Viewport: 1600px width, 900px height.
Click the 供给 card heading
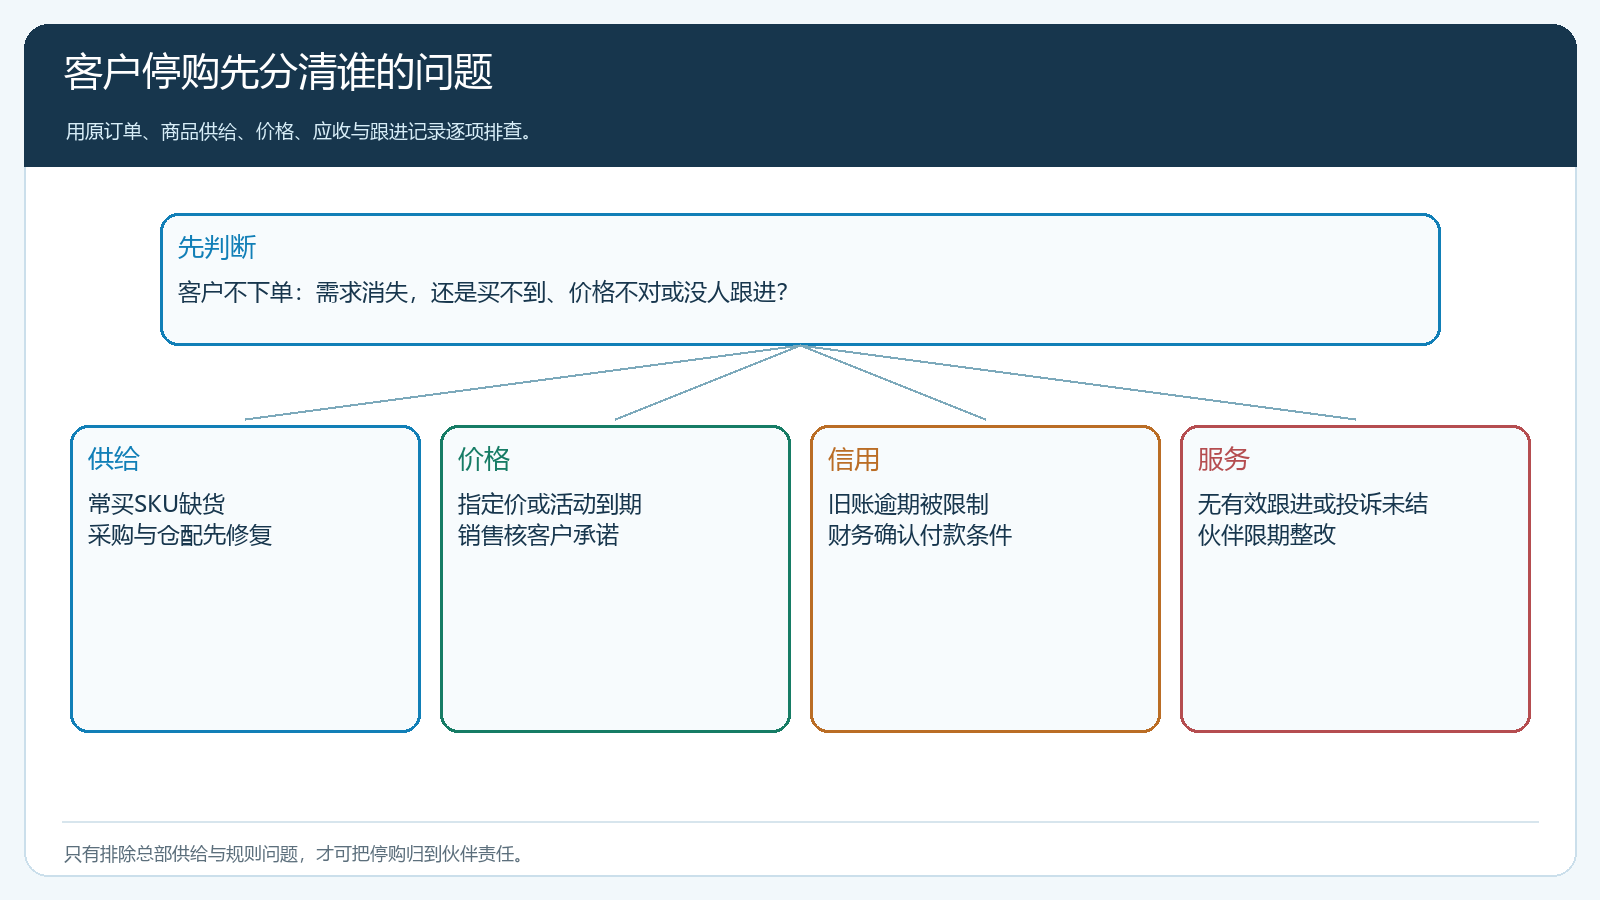coord(114,459)
